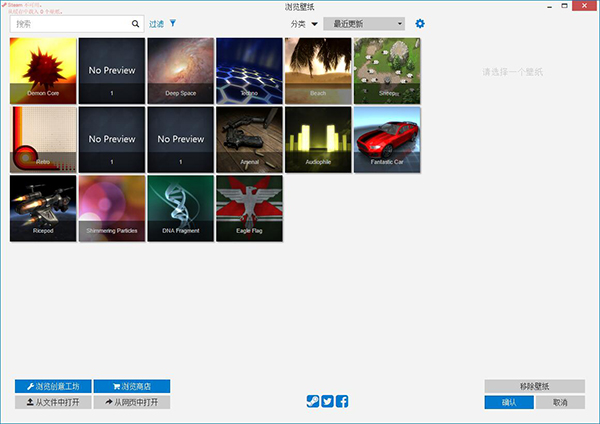Open the Twitter icon link
The width and height of the screenshot is (600, 424).
[x=327, y=401]
